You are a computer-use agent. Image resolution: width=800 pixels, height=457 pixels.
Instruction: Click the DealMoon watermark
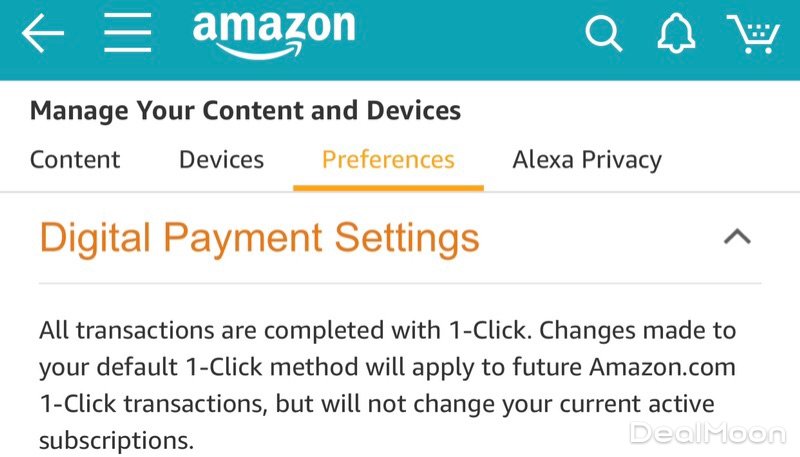[x=709, y=433]
